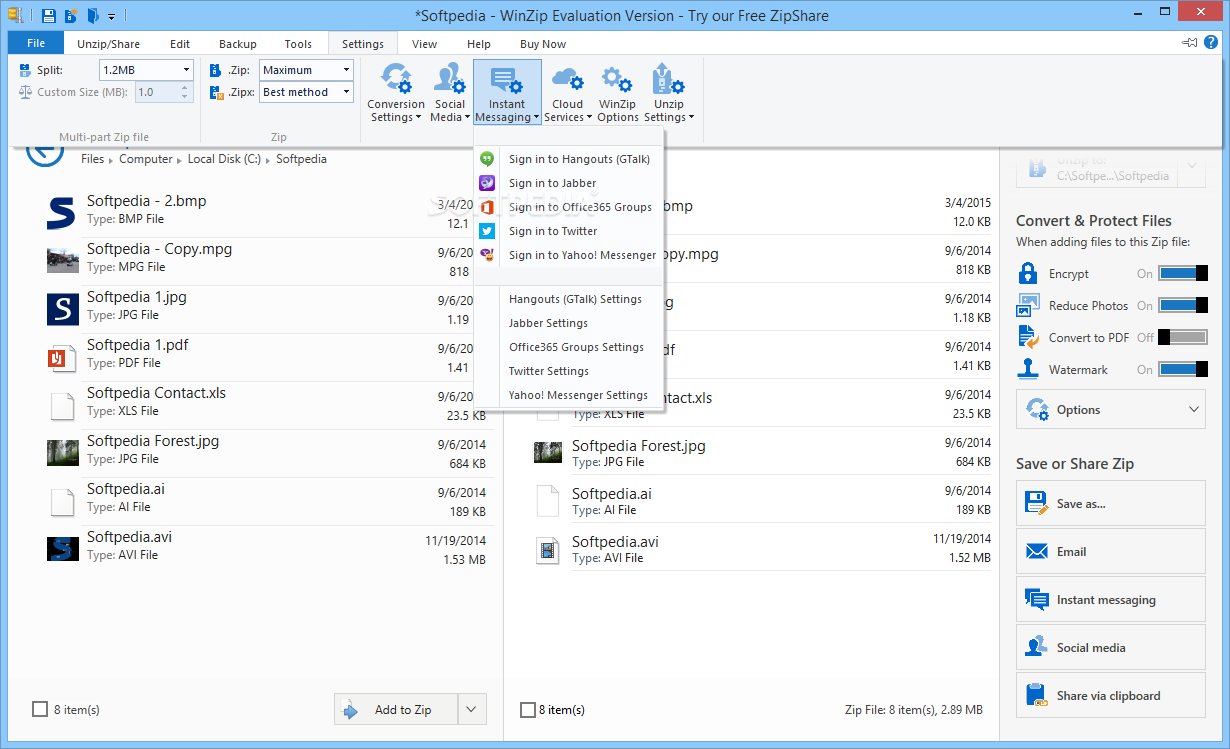Screen dimensions: 1230x749
Task: Switch to the Unzip/Share tab
Action: pos(108,44)
